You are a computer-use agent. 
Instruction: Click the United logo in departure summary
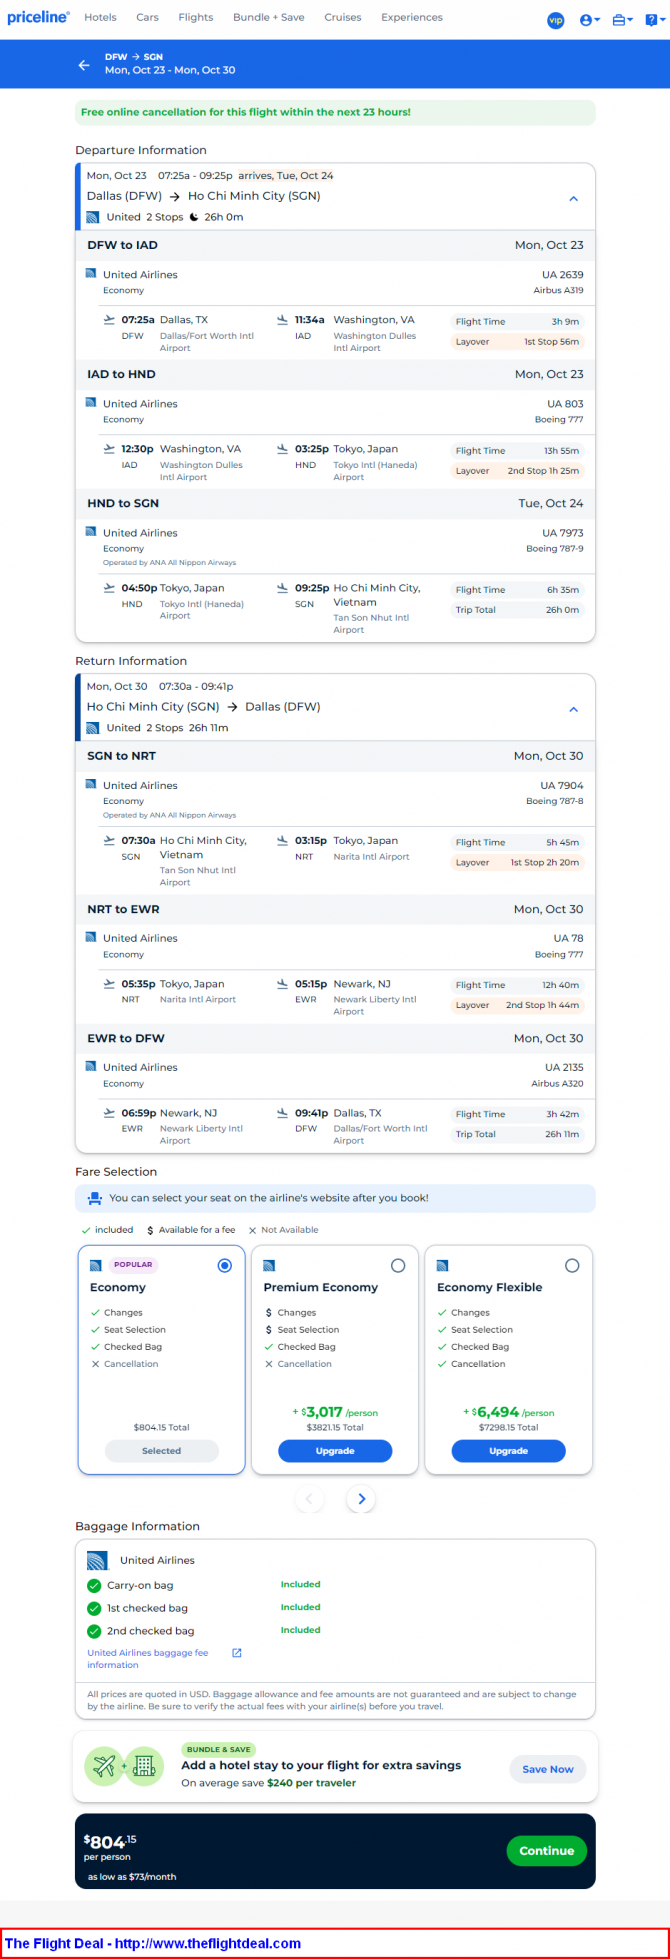(93, 217)
